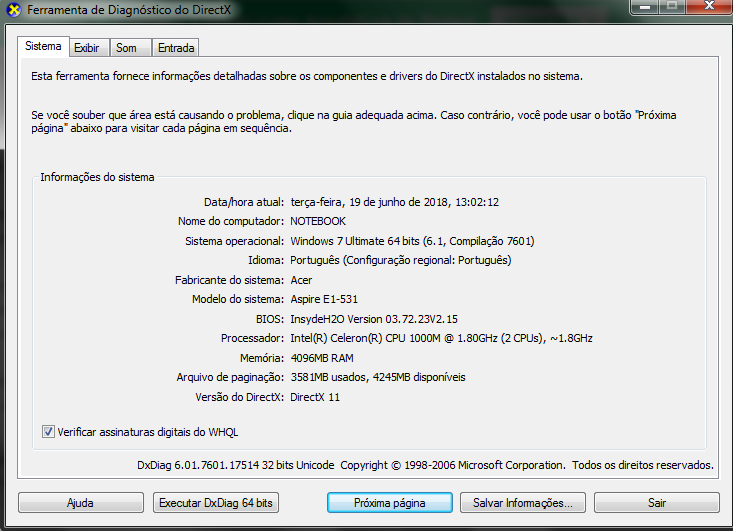Select the date value terça-feira, 19 de junho
This screenshot has height=531, width=733.
[395, 202]
